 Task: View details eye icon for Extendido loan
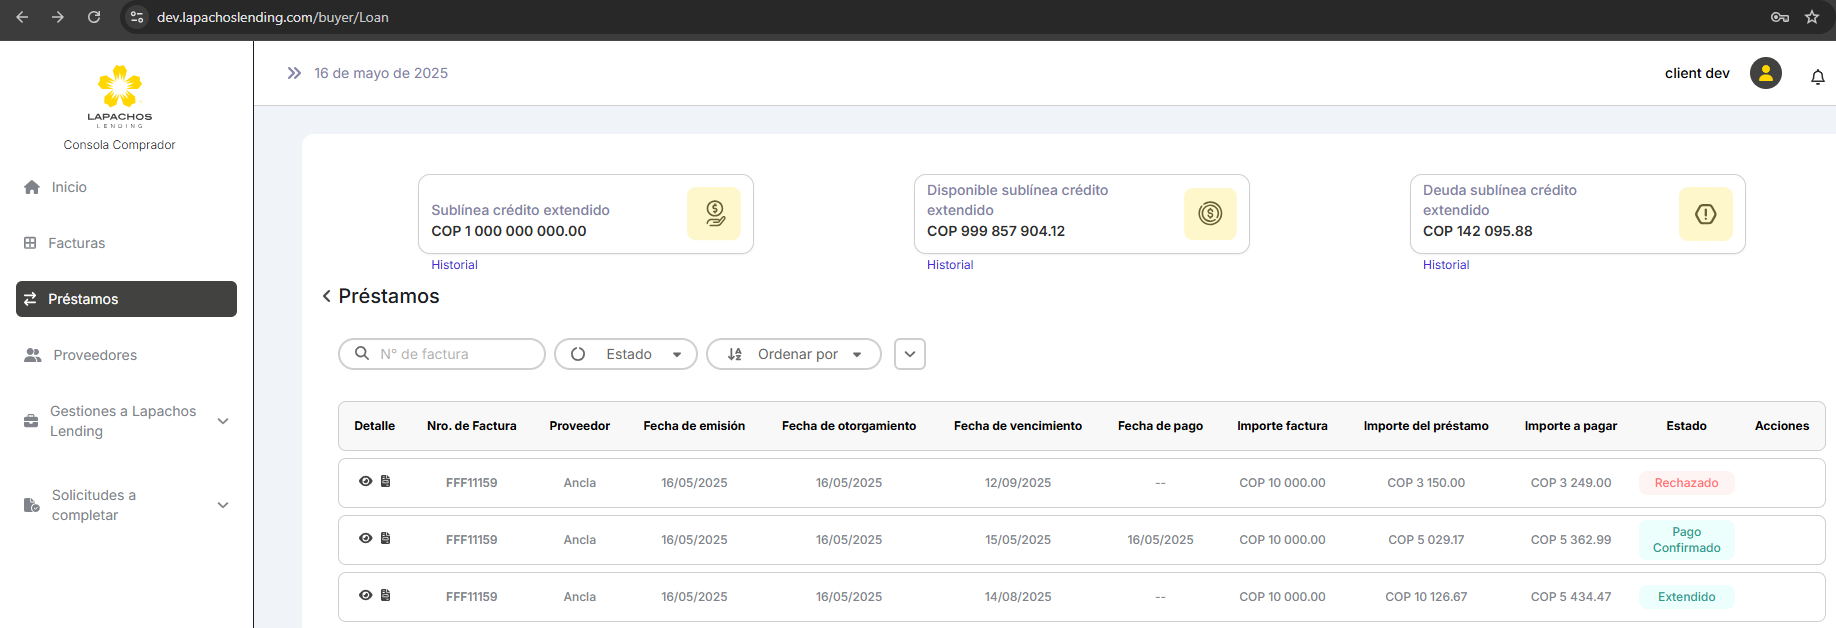pos(365,595)
